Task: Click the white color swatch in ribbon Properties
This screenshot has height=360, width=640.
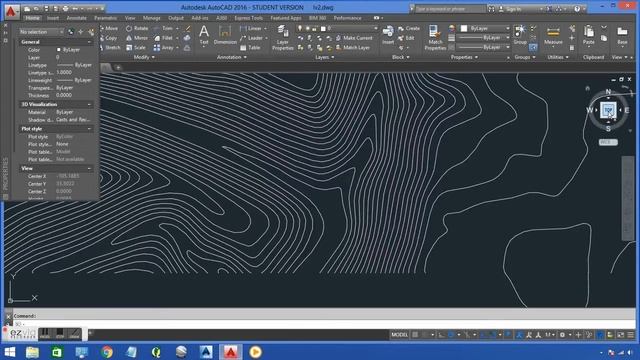Action: [x=464, y=28]
